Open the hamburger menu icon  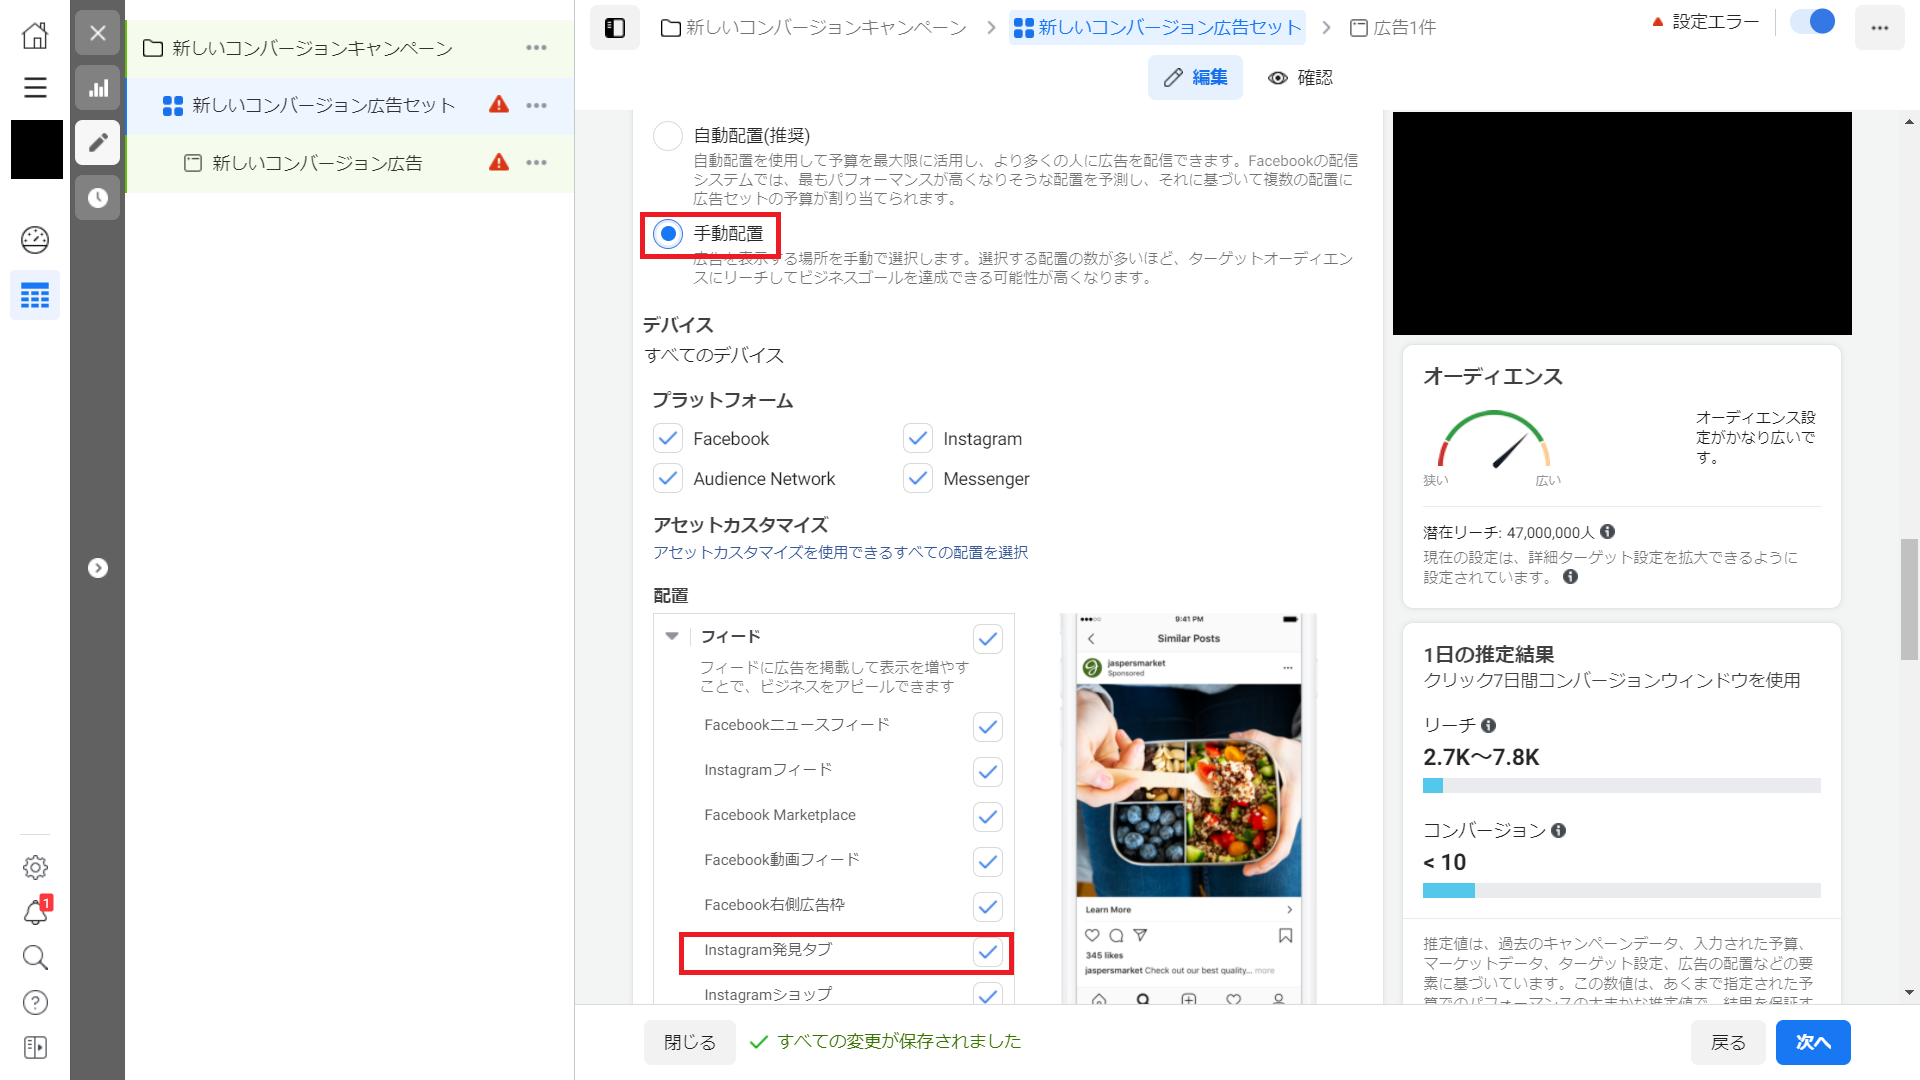pos(35,88)
